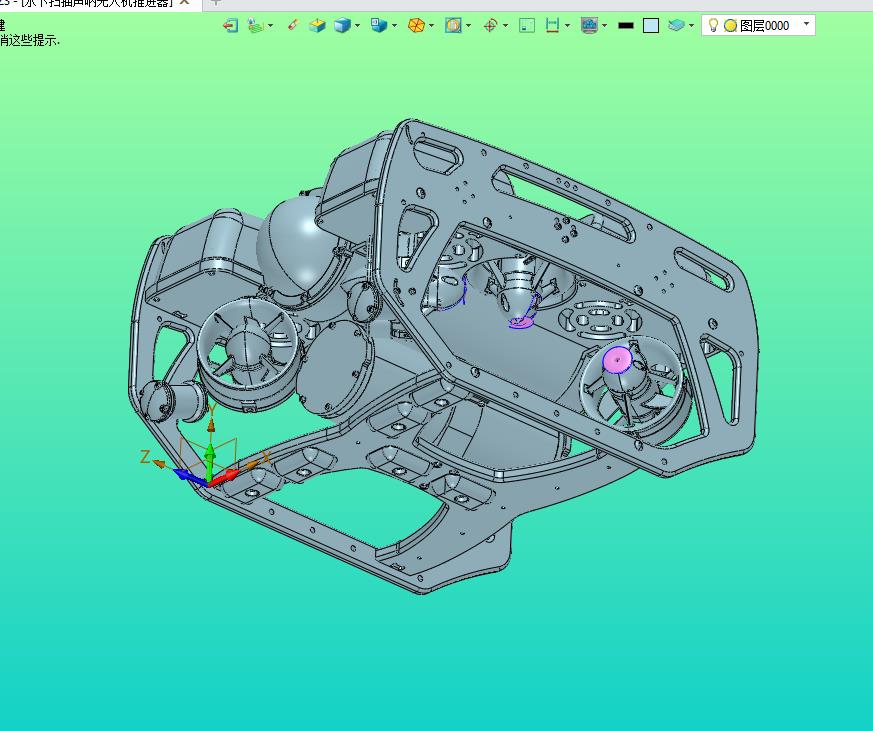Image resolution: width=873 pixels, height=731 pixels.
Task: Close the current document tab
Action: 184,3
